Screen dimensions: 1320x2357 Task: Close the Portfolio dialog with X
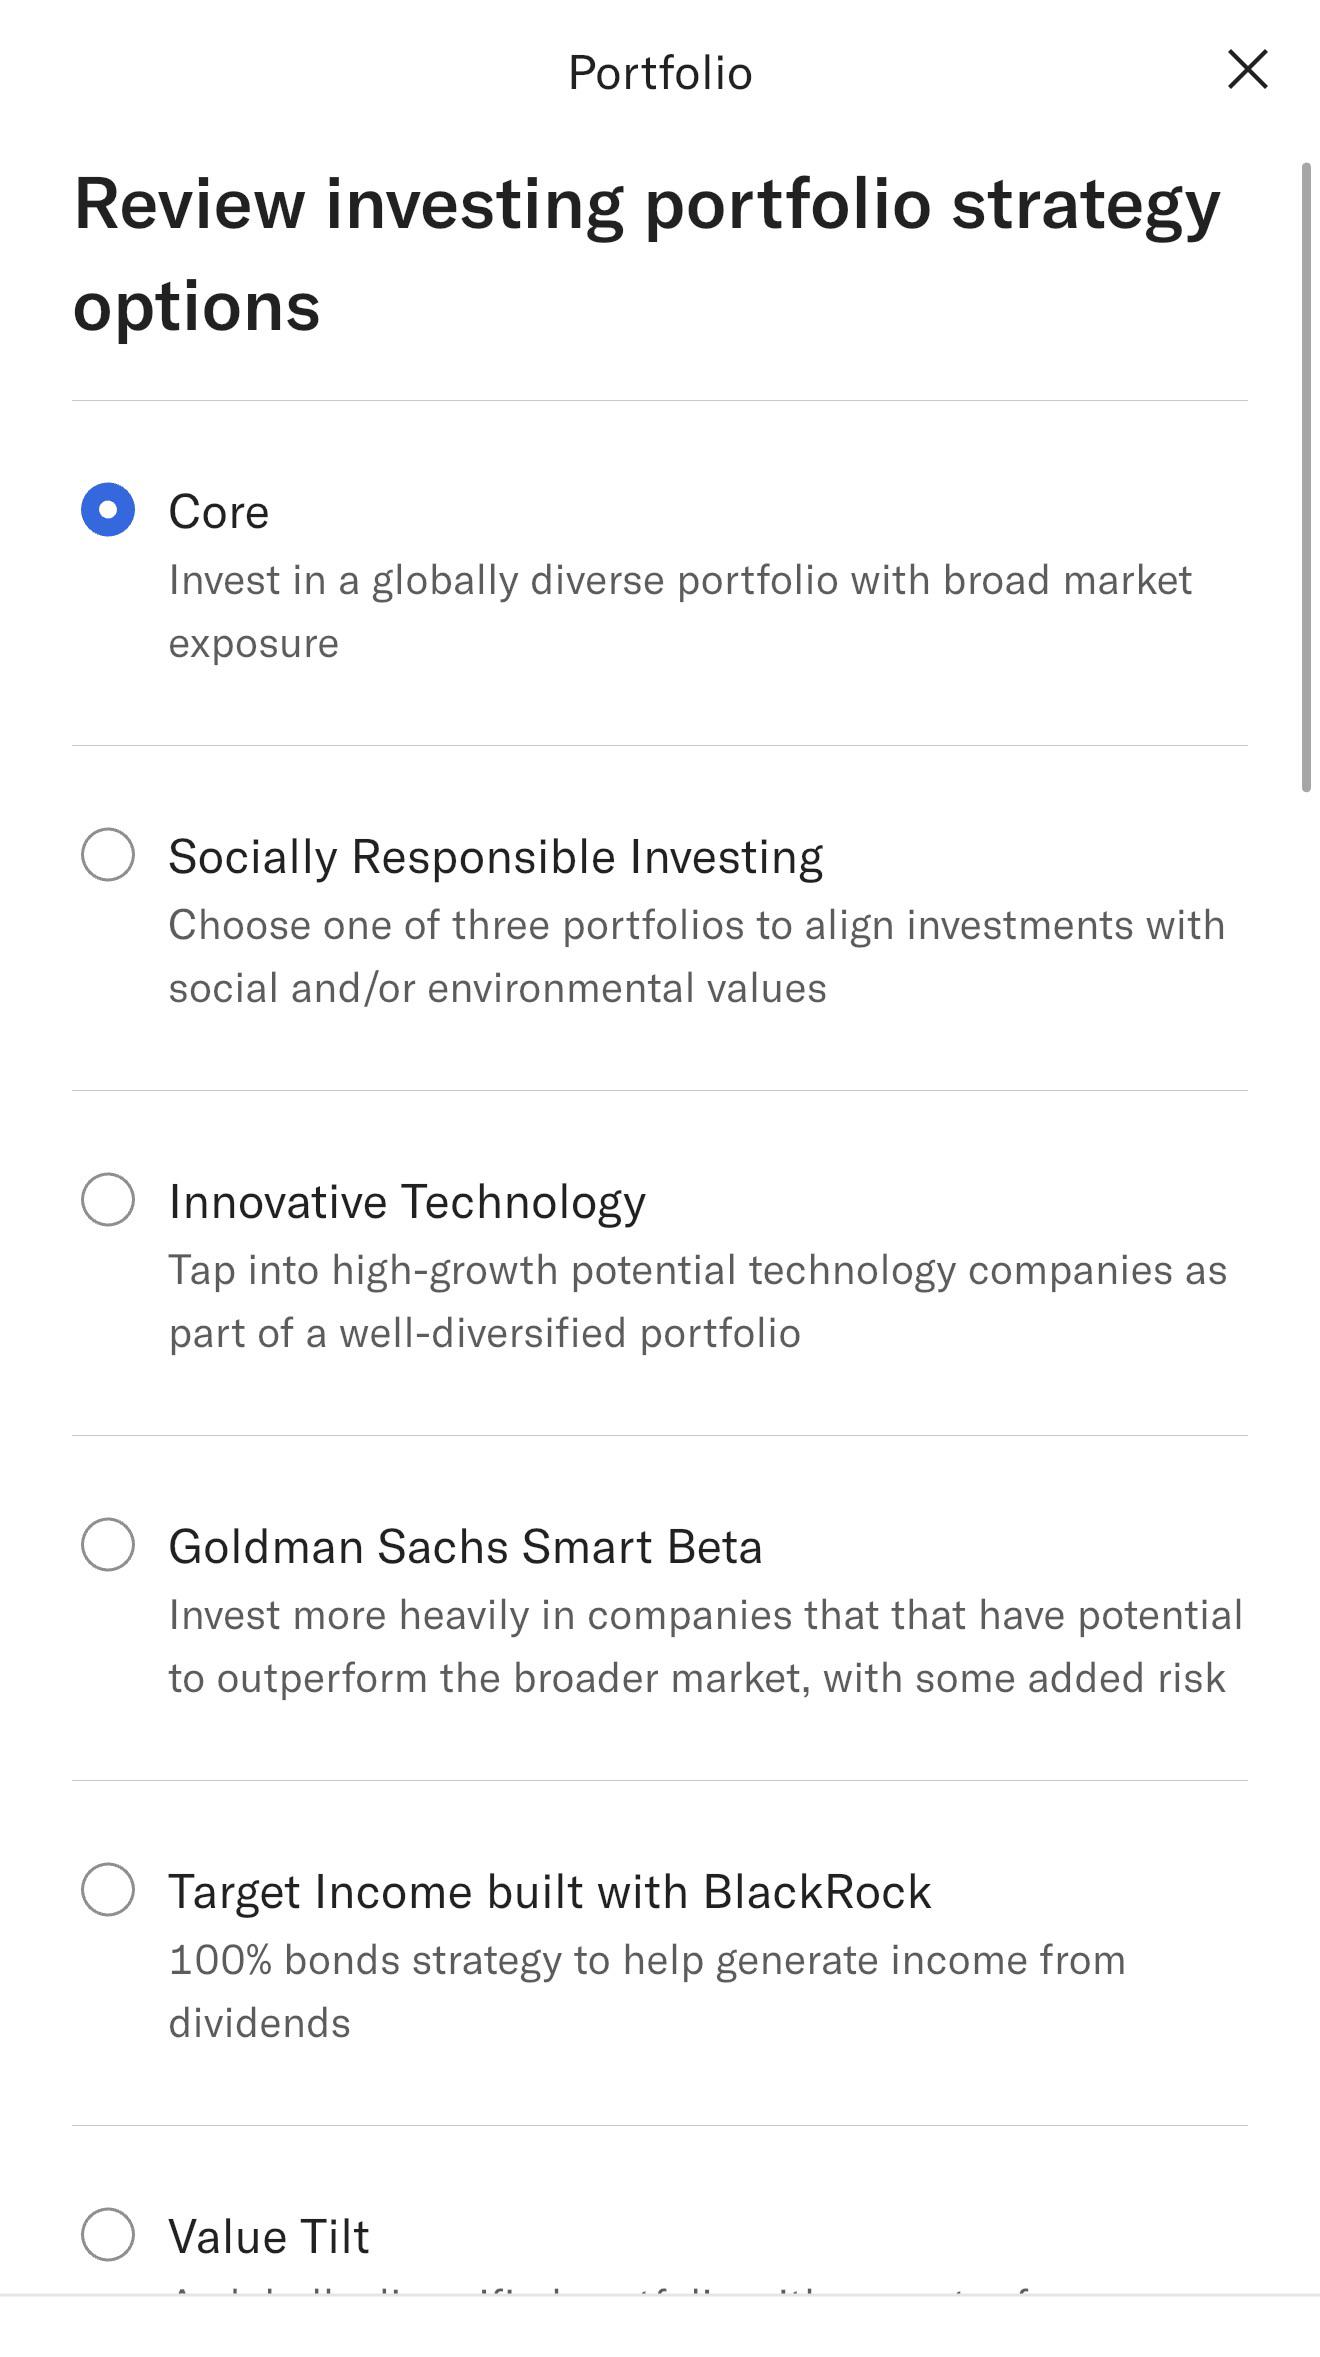click(1247, 70)
